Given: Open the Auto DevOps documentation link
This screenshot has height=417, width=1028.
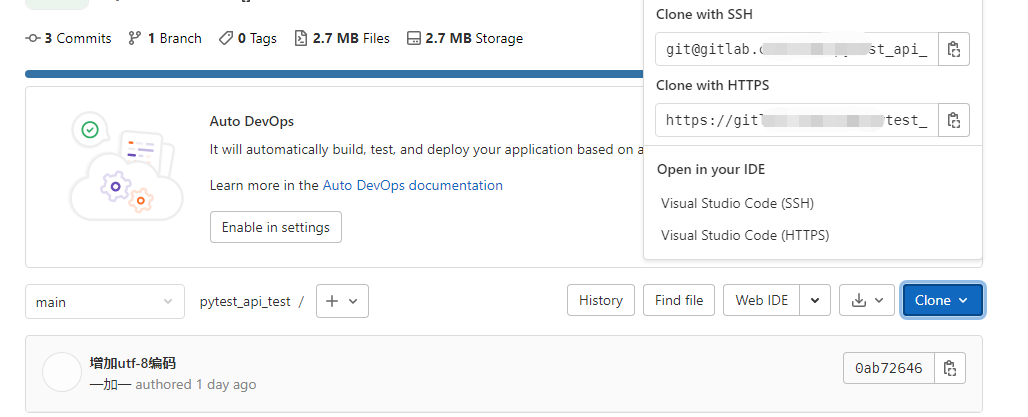Looking at the screenshot, I should [413, 185].
